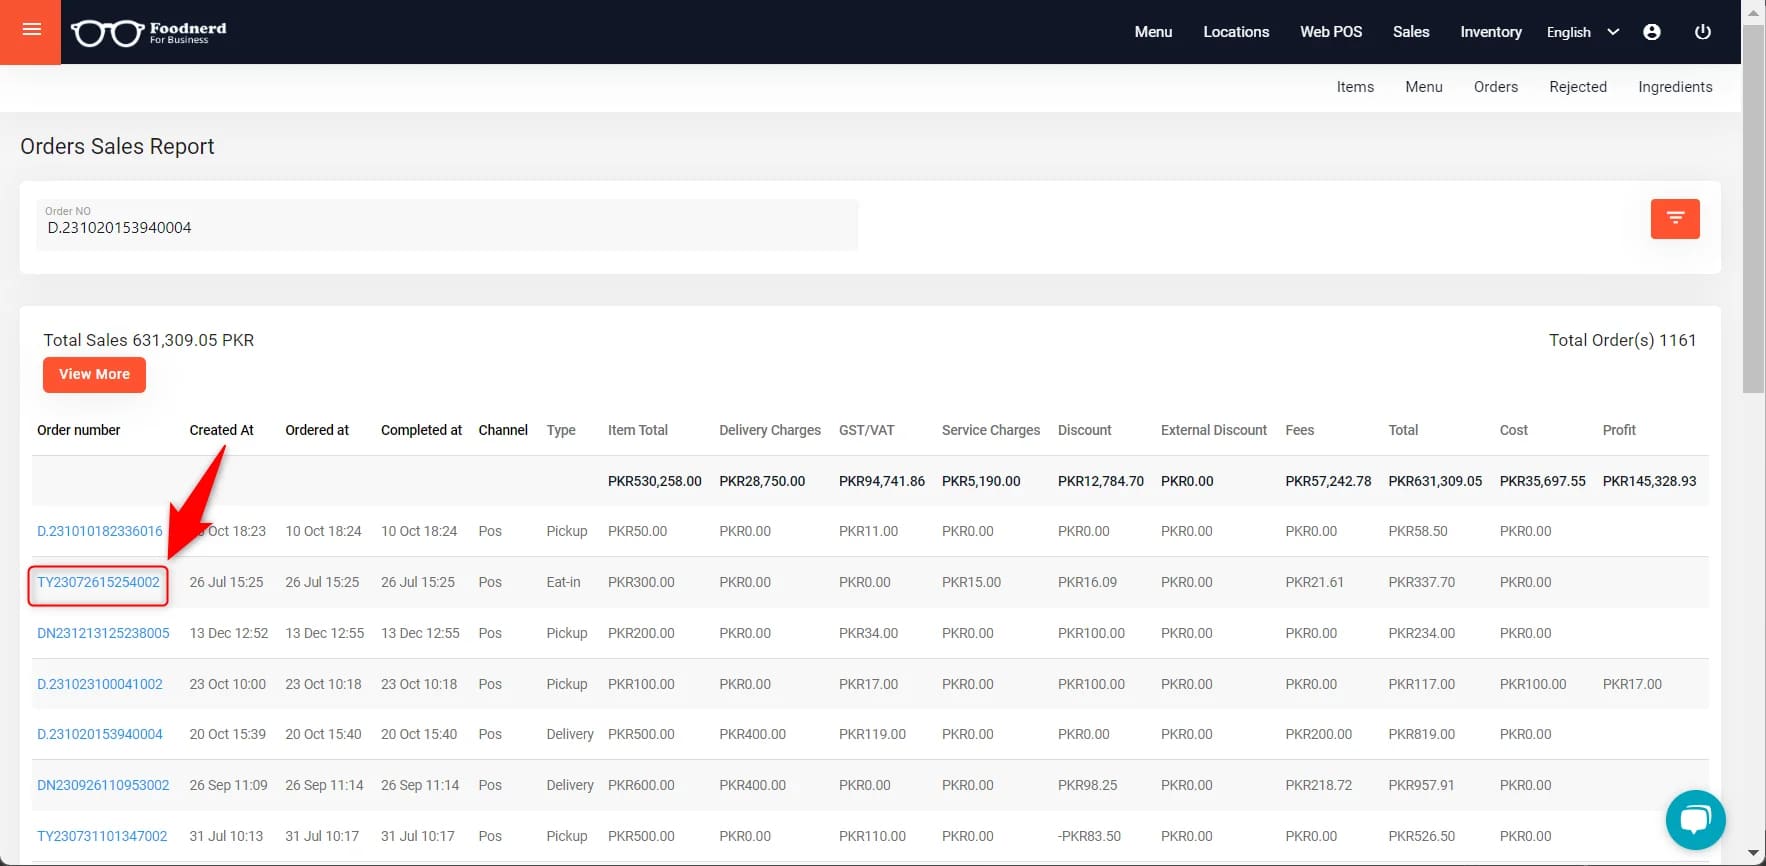The width and height of the screenshot is (1766, 866).
Task: Click the Completed at column header
Action: (x=421, y=430)
